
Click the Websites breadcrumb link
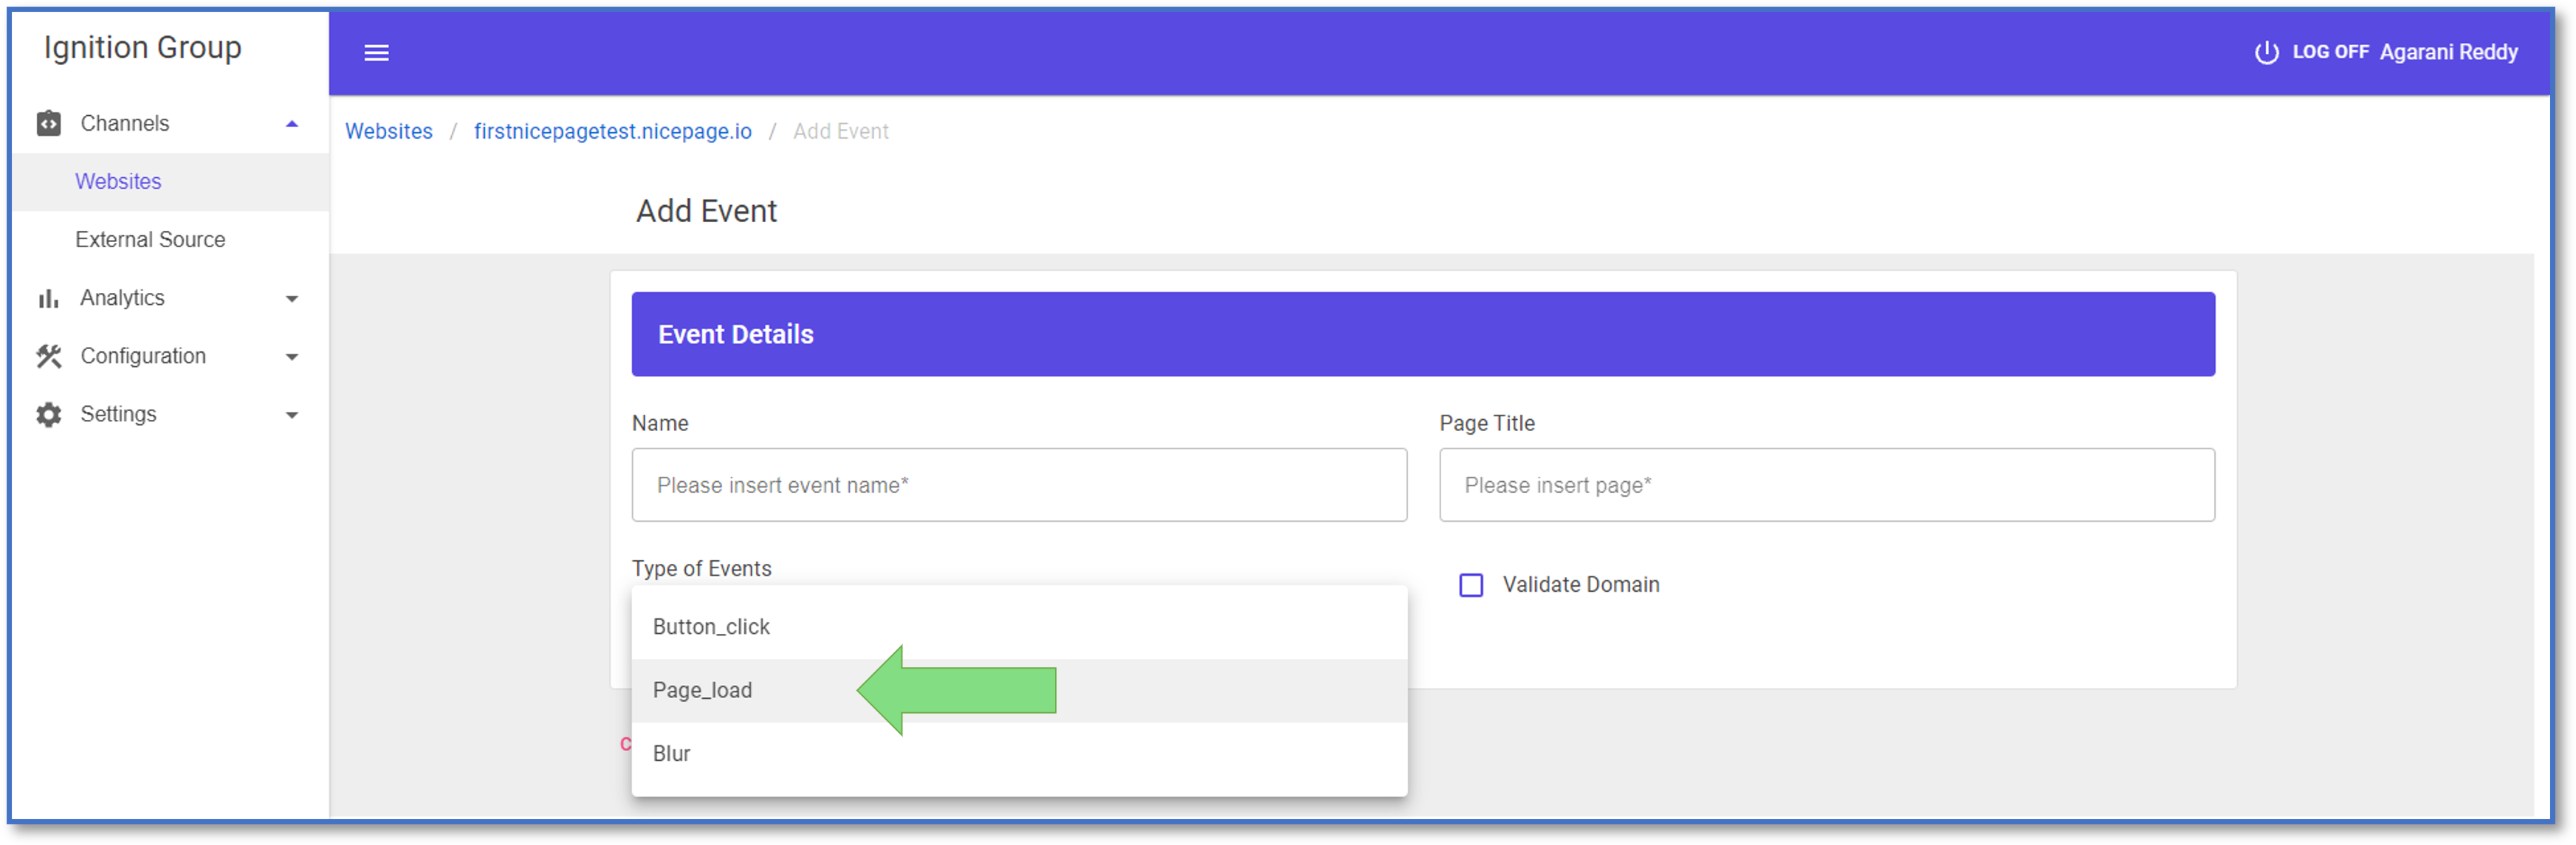click(391, 131)
